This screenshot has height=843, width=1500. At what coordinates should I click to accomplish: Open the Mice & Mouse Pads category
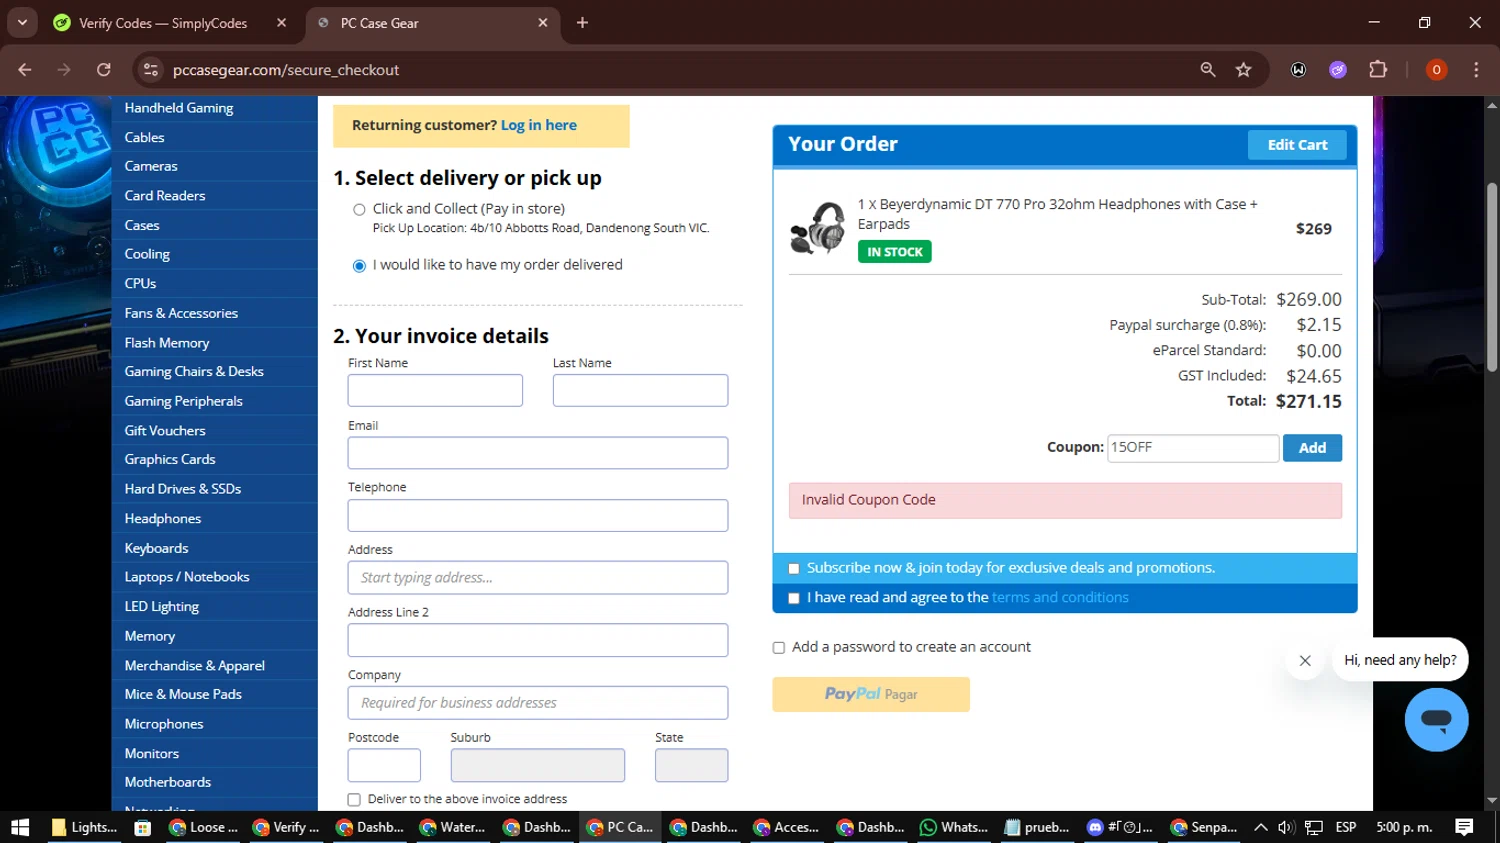click(183, 694)
